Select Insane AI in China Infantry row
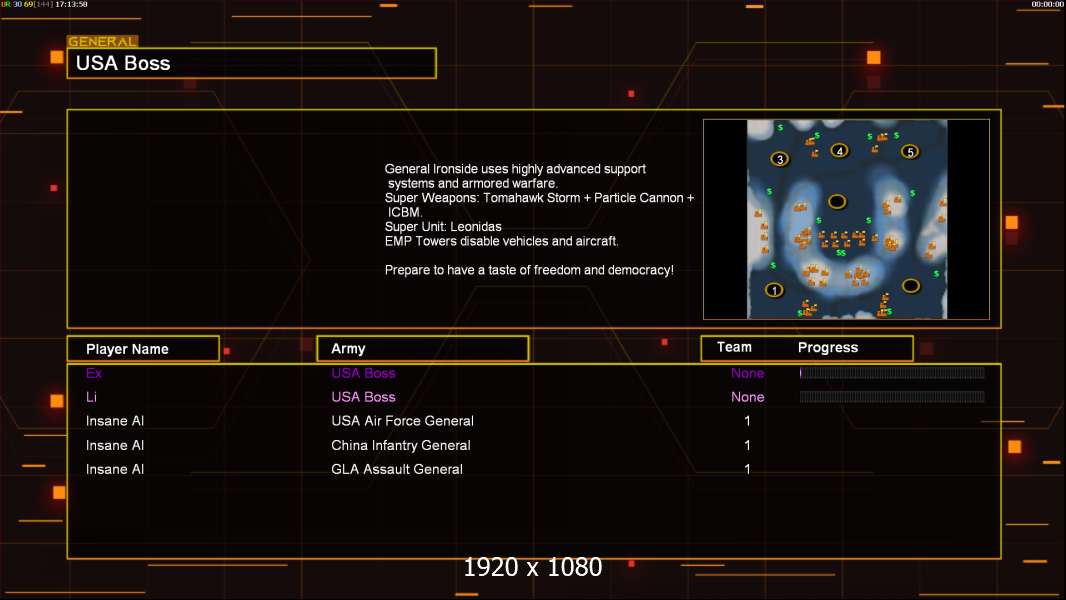This screenshot has height=600, width=1066. 115,445
